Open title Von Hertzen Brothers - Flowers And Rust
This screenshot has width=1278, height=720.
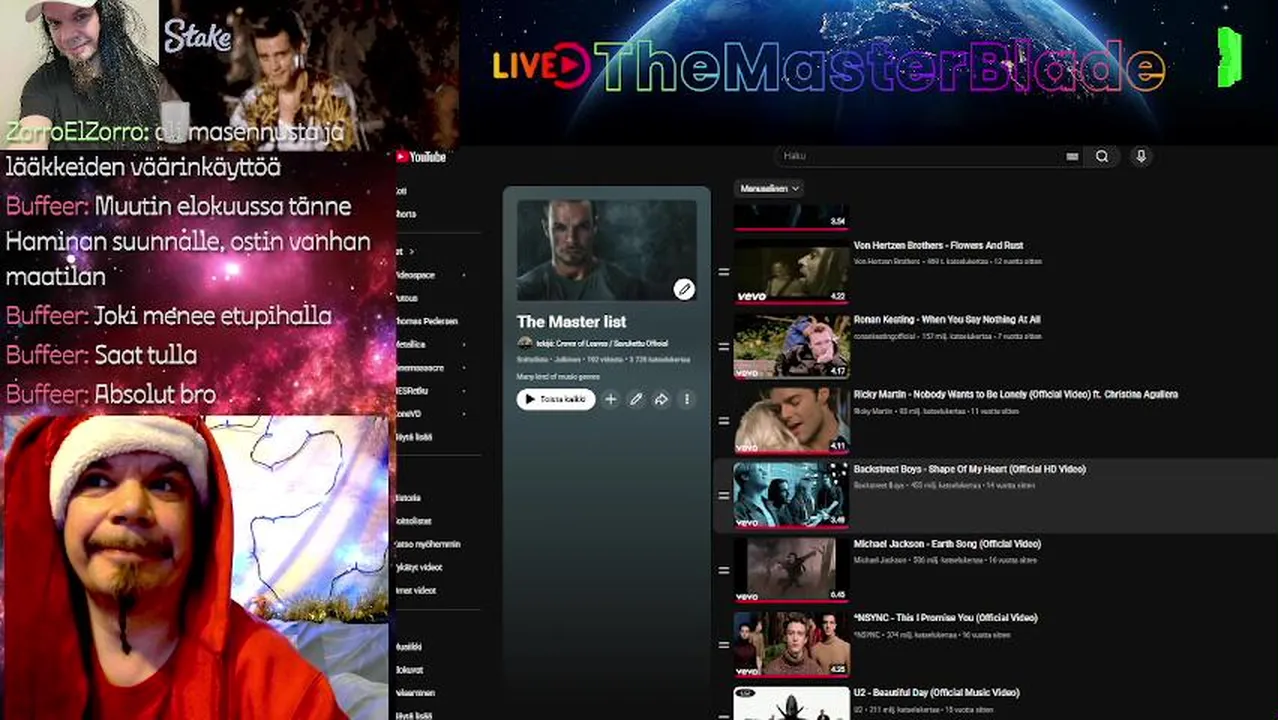pyautogui.click(x=938, y=245)
